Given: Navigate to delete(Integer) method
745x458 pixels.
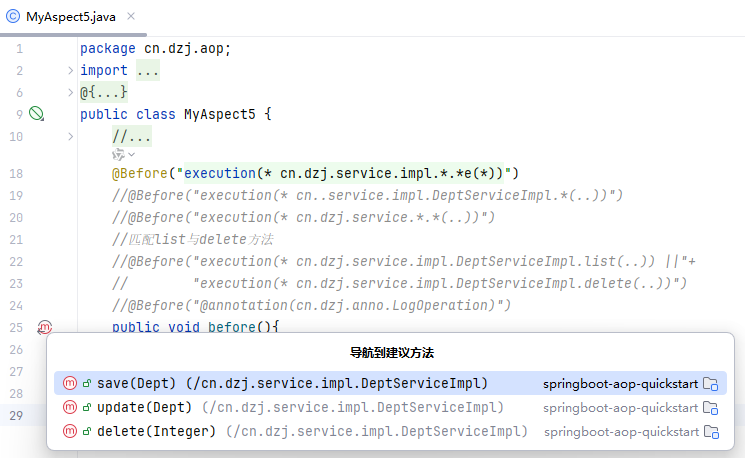Looking at the screenshot, I should click(x=310, y=431).
